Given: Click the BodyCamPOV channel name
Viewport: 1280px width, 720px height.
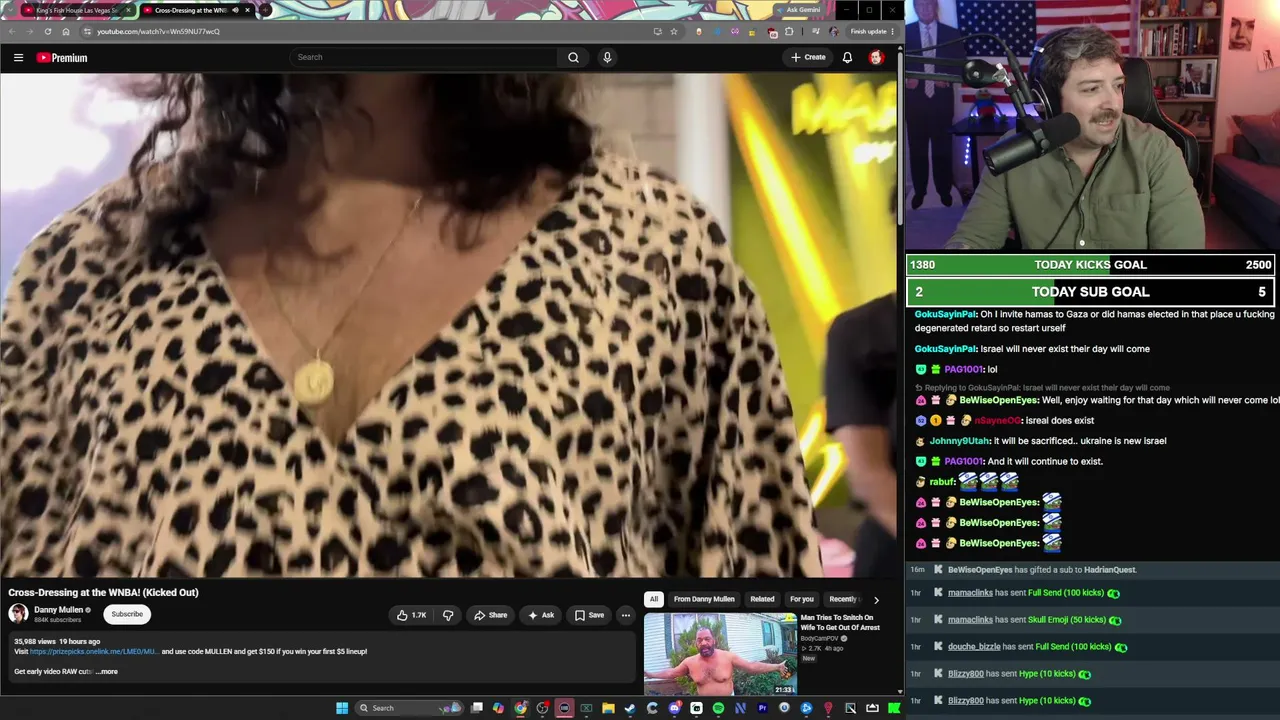Looking at the screenshot, I should [820, 639].
